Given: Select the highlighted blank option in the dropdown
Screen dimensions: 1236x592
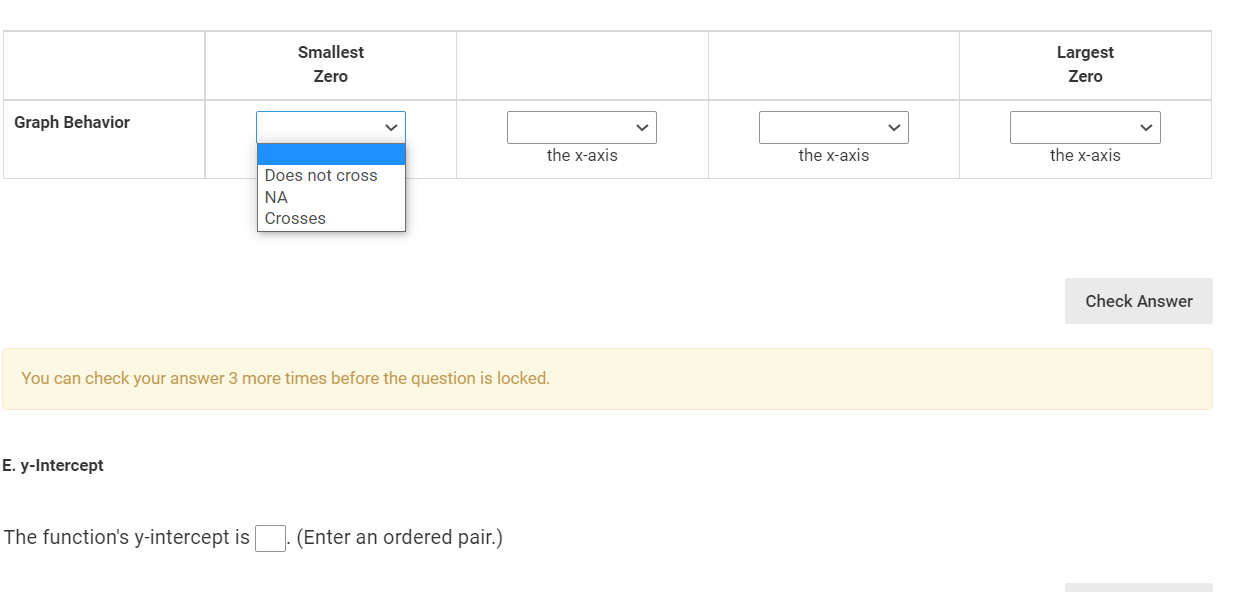Looking at the screenshot, I should coord(330,153).
